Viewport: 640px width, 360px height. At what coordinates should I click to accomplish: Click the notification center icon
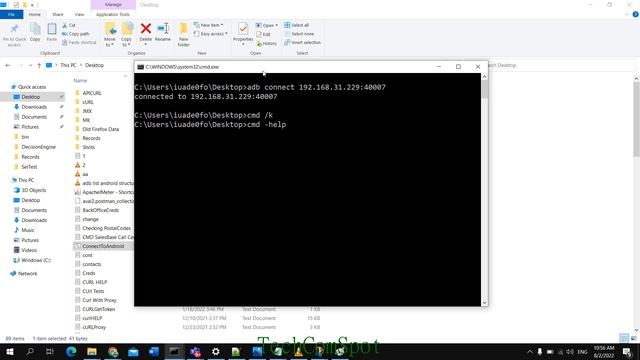(x=627, y=351)
